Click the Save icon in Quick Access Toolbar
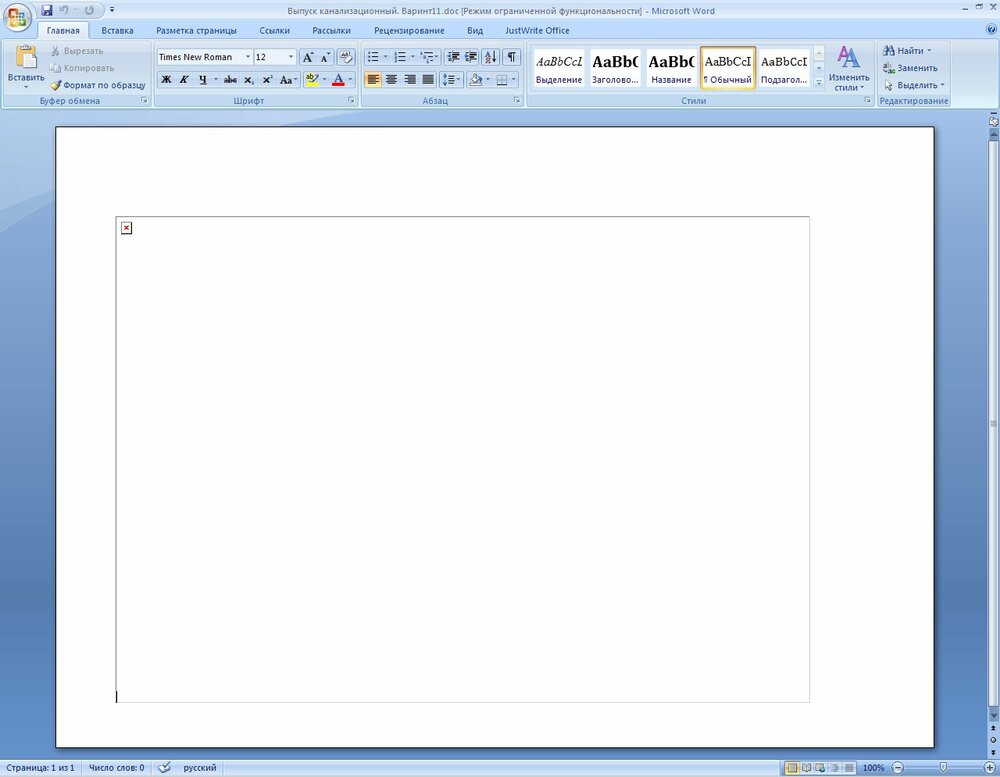This screenshot has width=1000, height=777. click(x=47, y=10)
